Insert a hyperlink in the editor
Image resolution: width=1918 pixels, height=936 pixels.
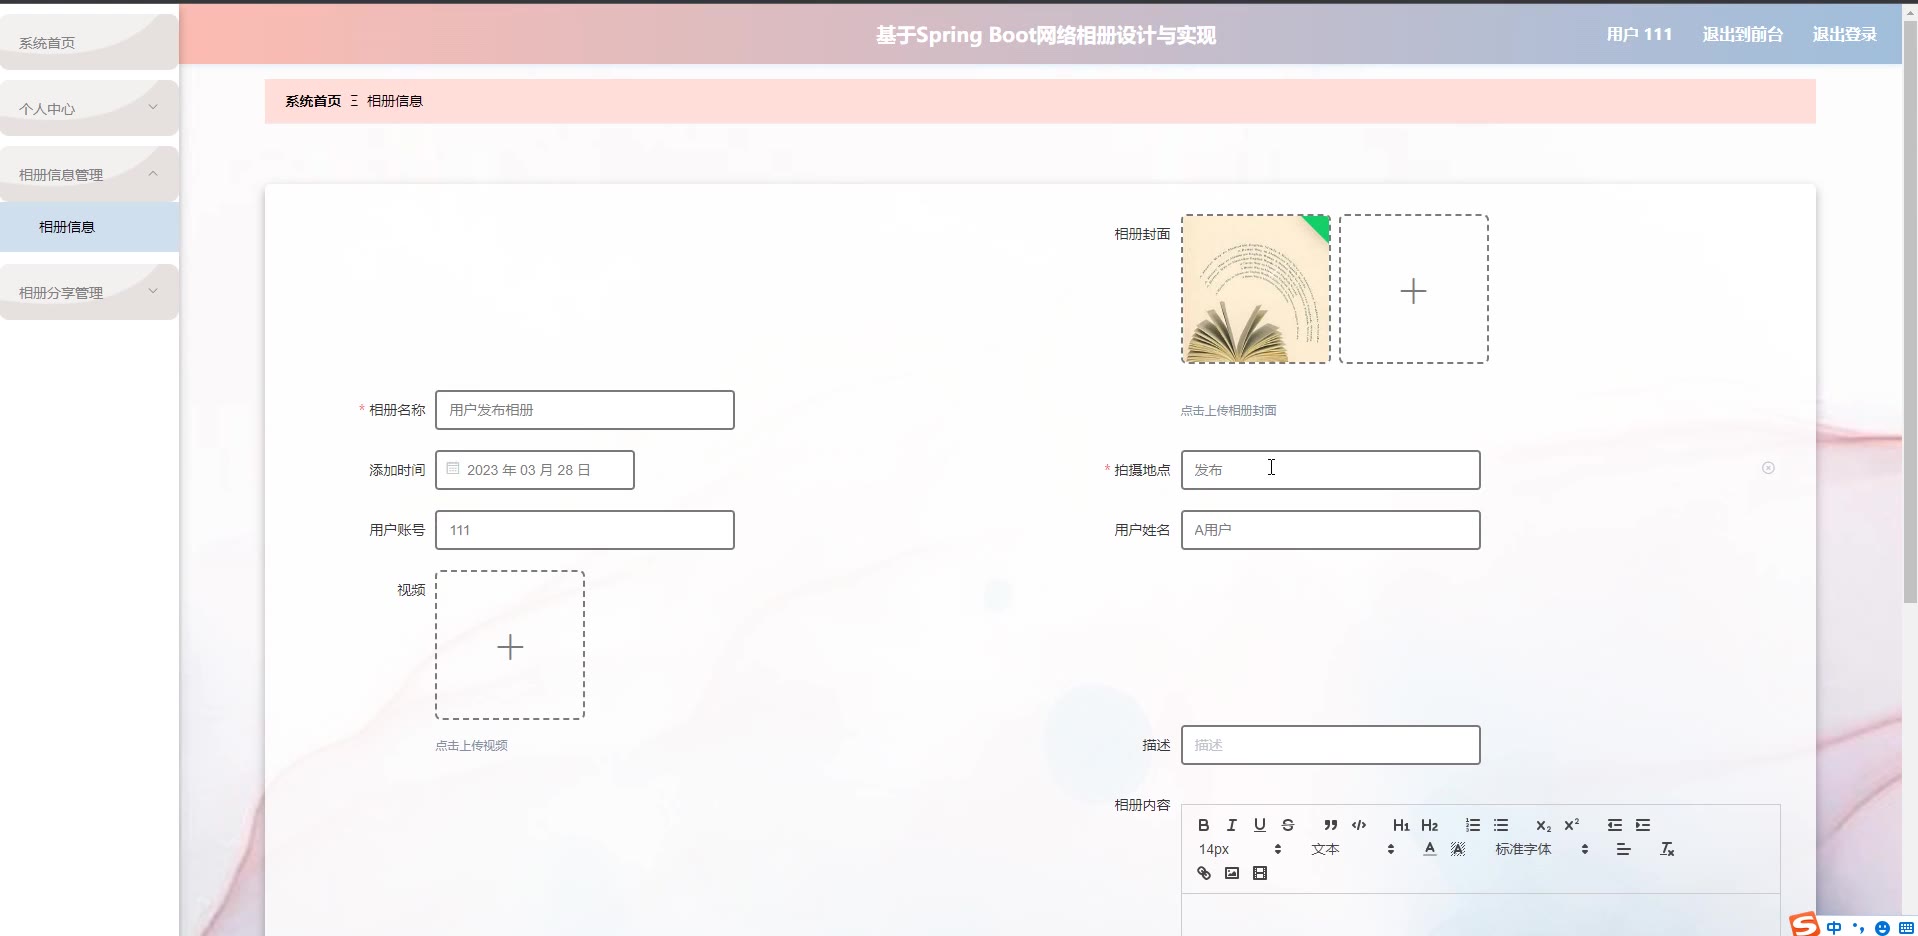[1204, 873]
